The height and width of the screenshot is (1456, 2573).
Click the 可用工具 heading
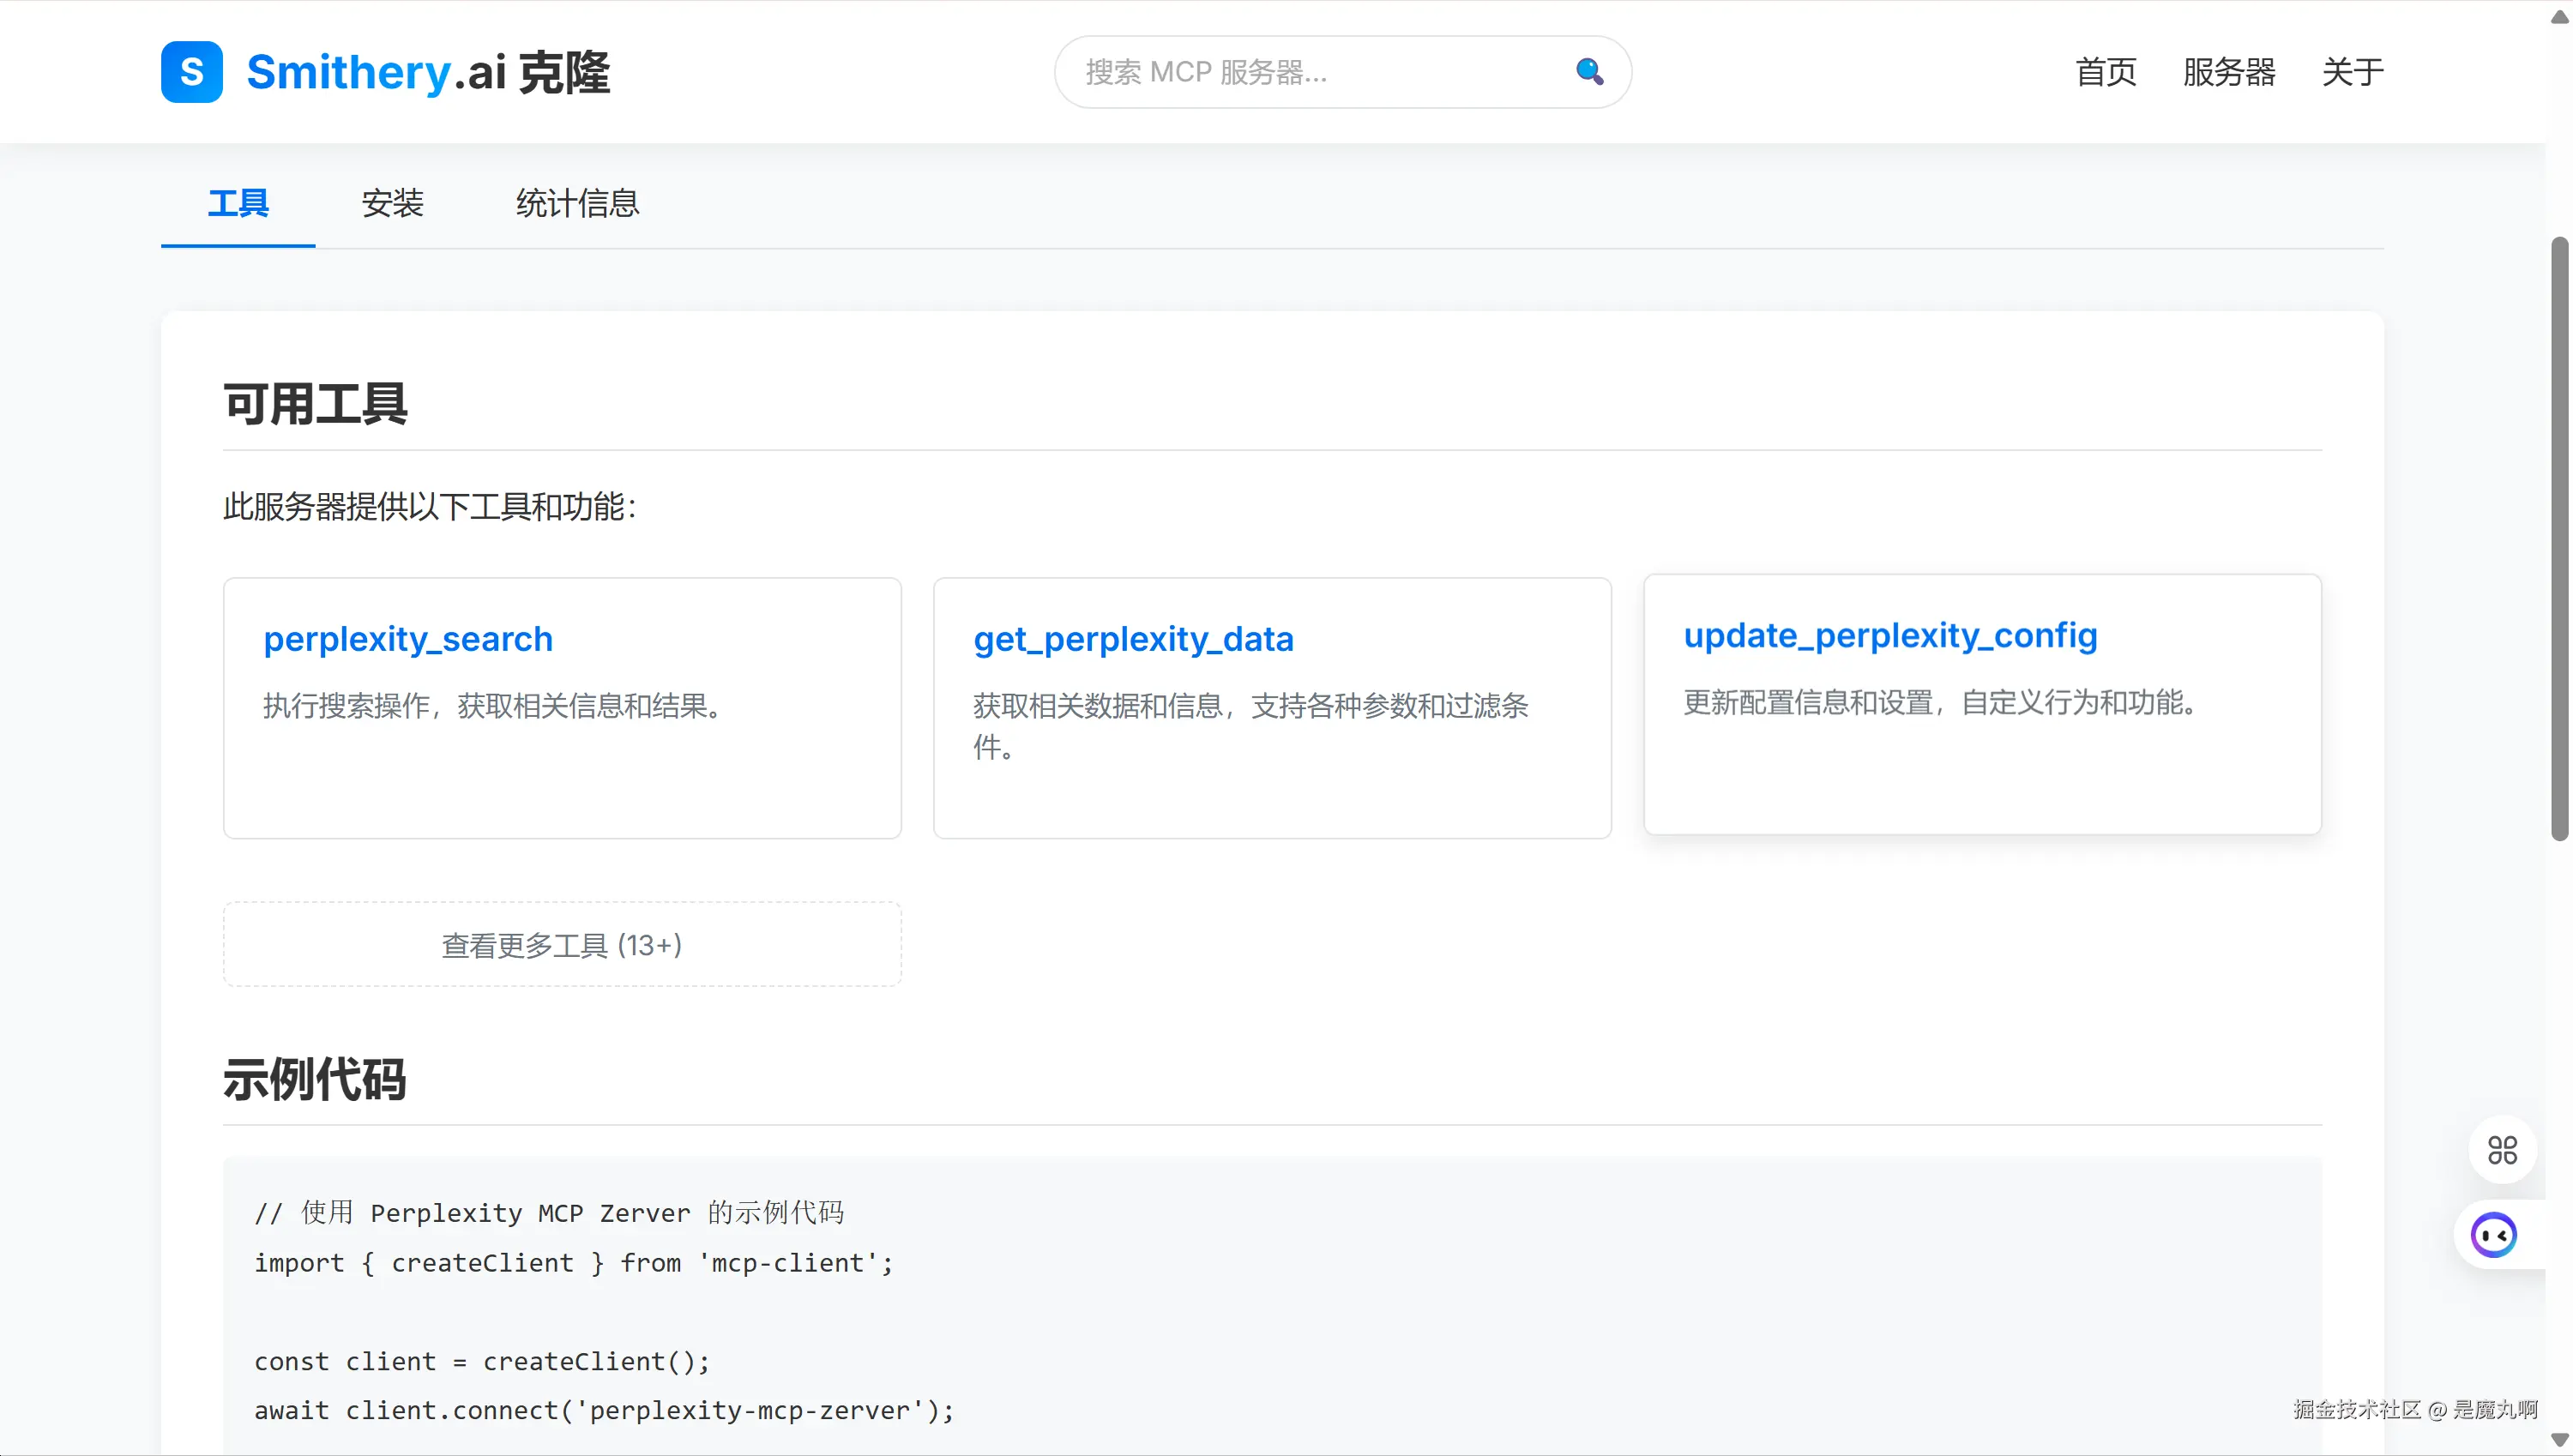(315, 404)
